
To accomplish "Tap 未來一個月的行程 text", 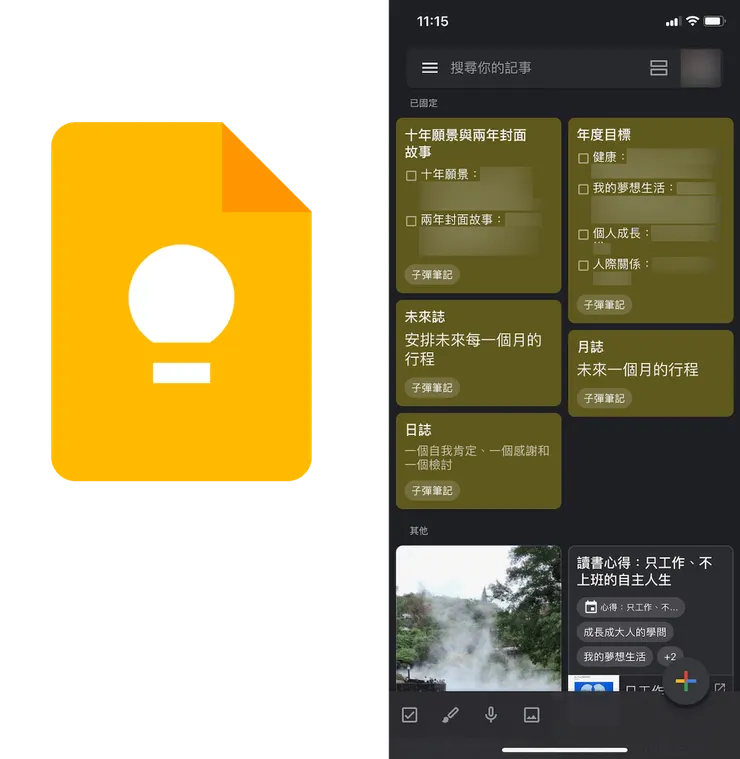I will click(x=637, y=370).
